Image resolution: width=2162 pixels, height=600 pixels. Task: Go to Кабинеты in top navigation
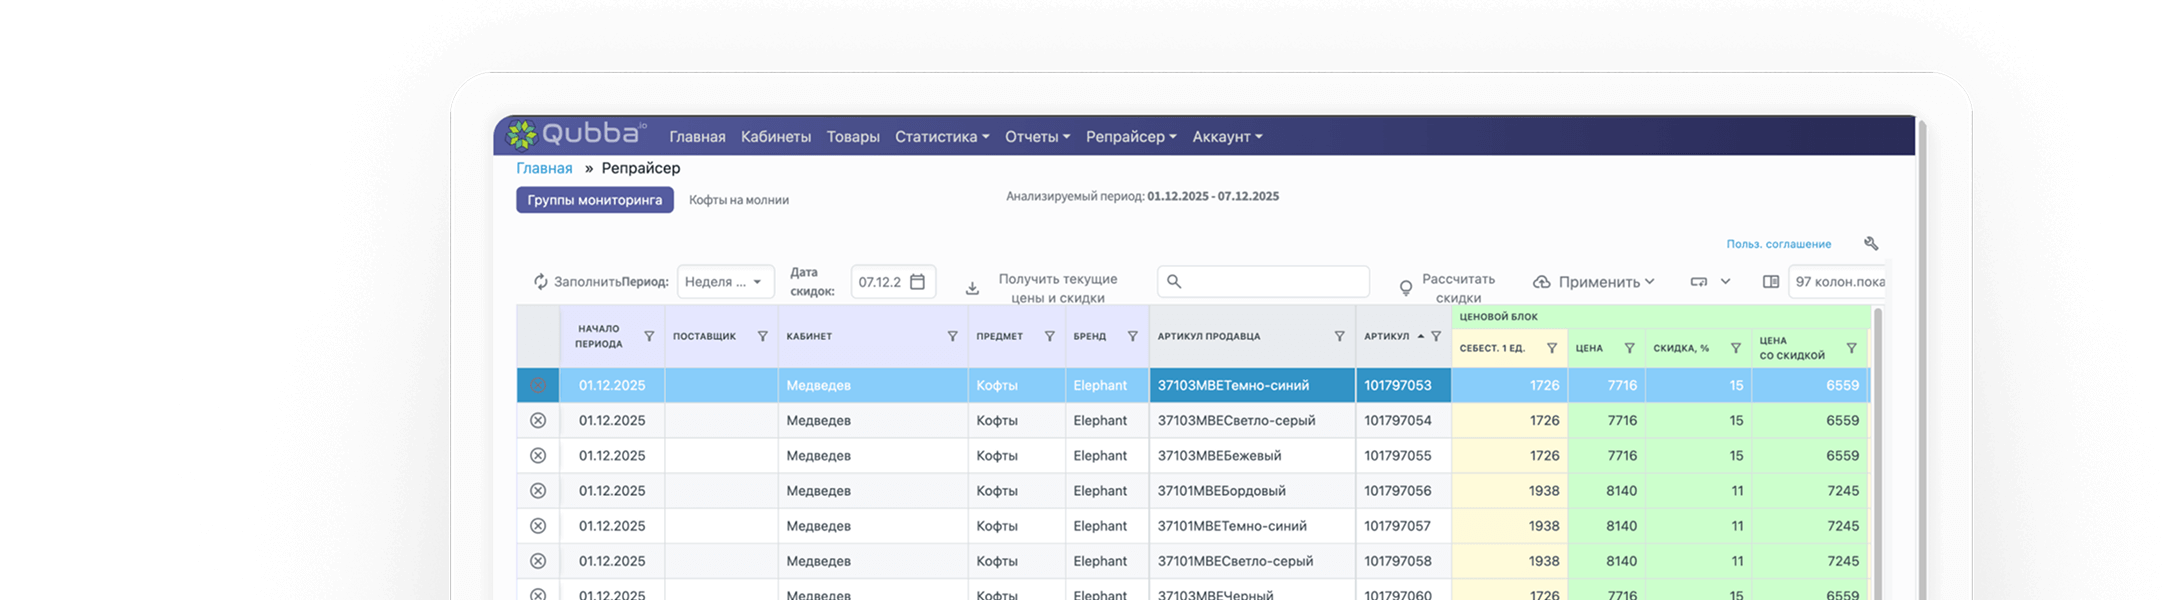click(775, 137)
